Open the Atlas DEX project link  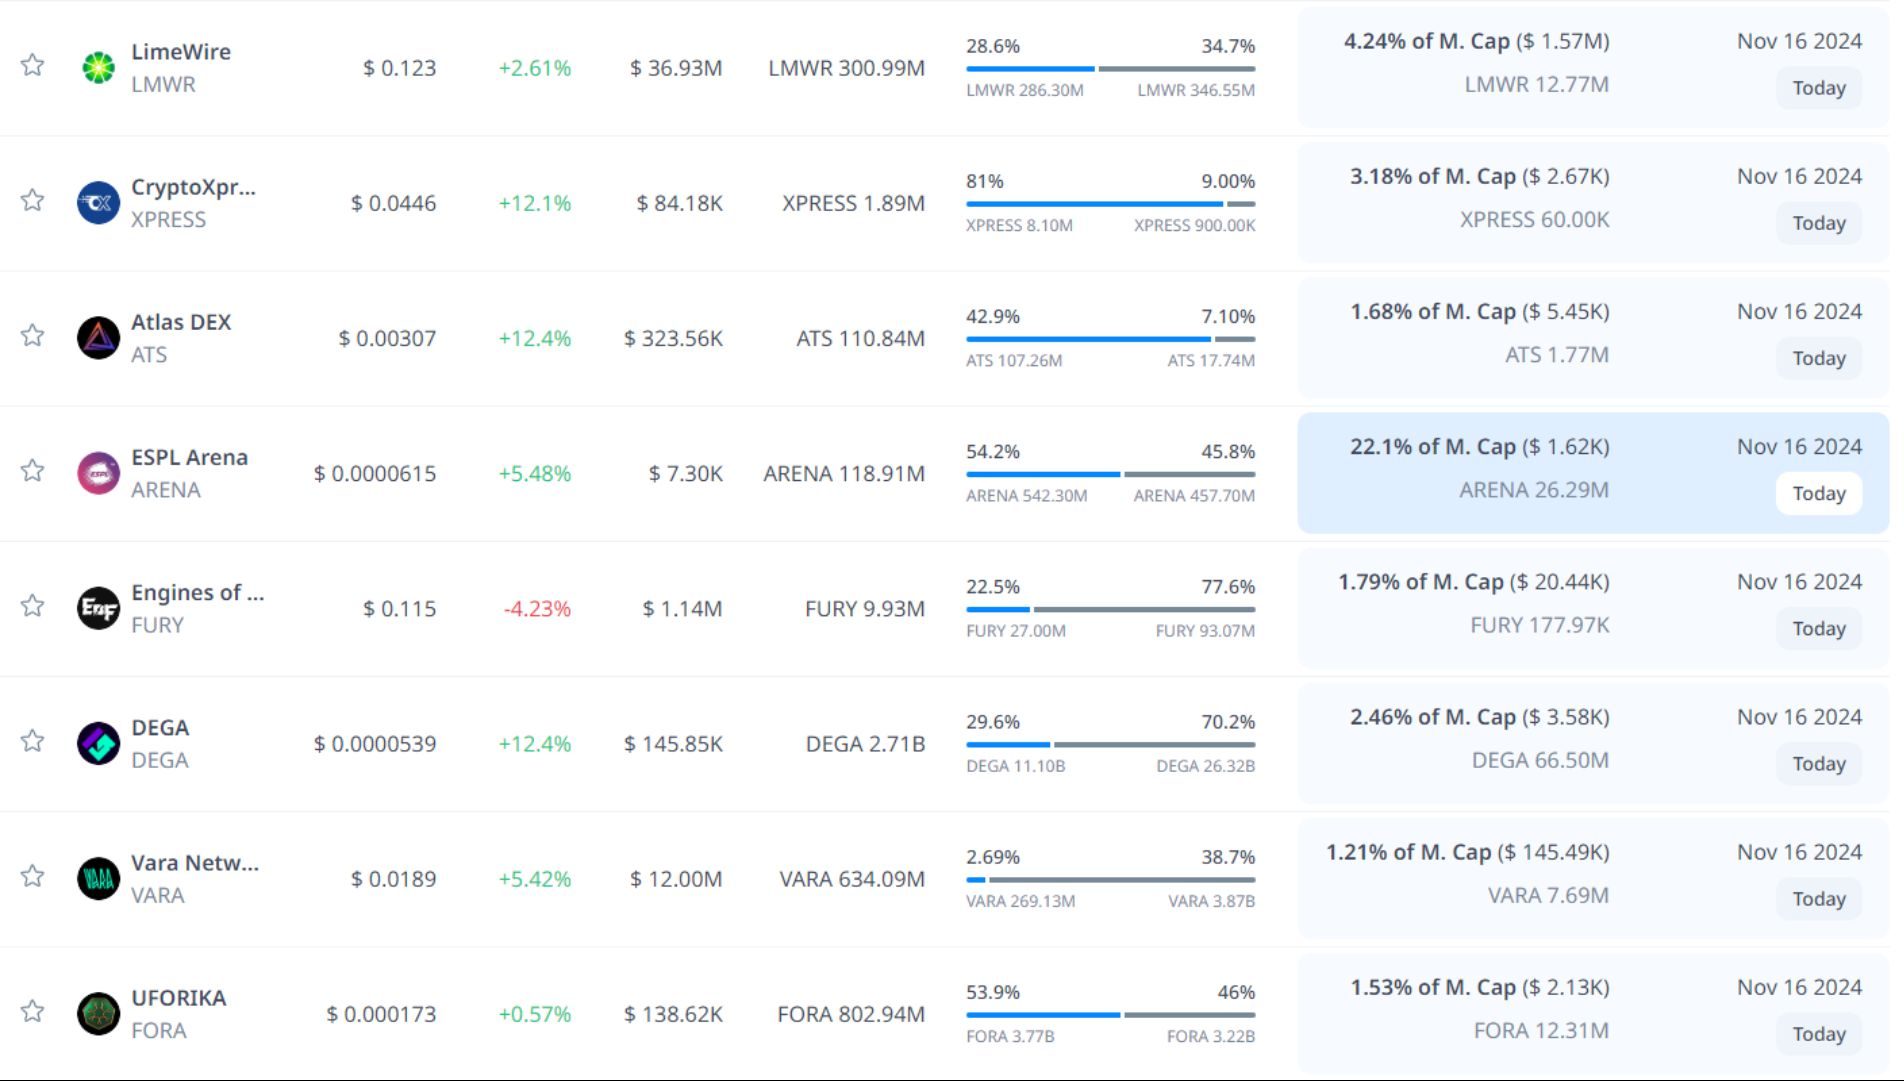coord(181,322)
